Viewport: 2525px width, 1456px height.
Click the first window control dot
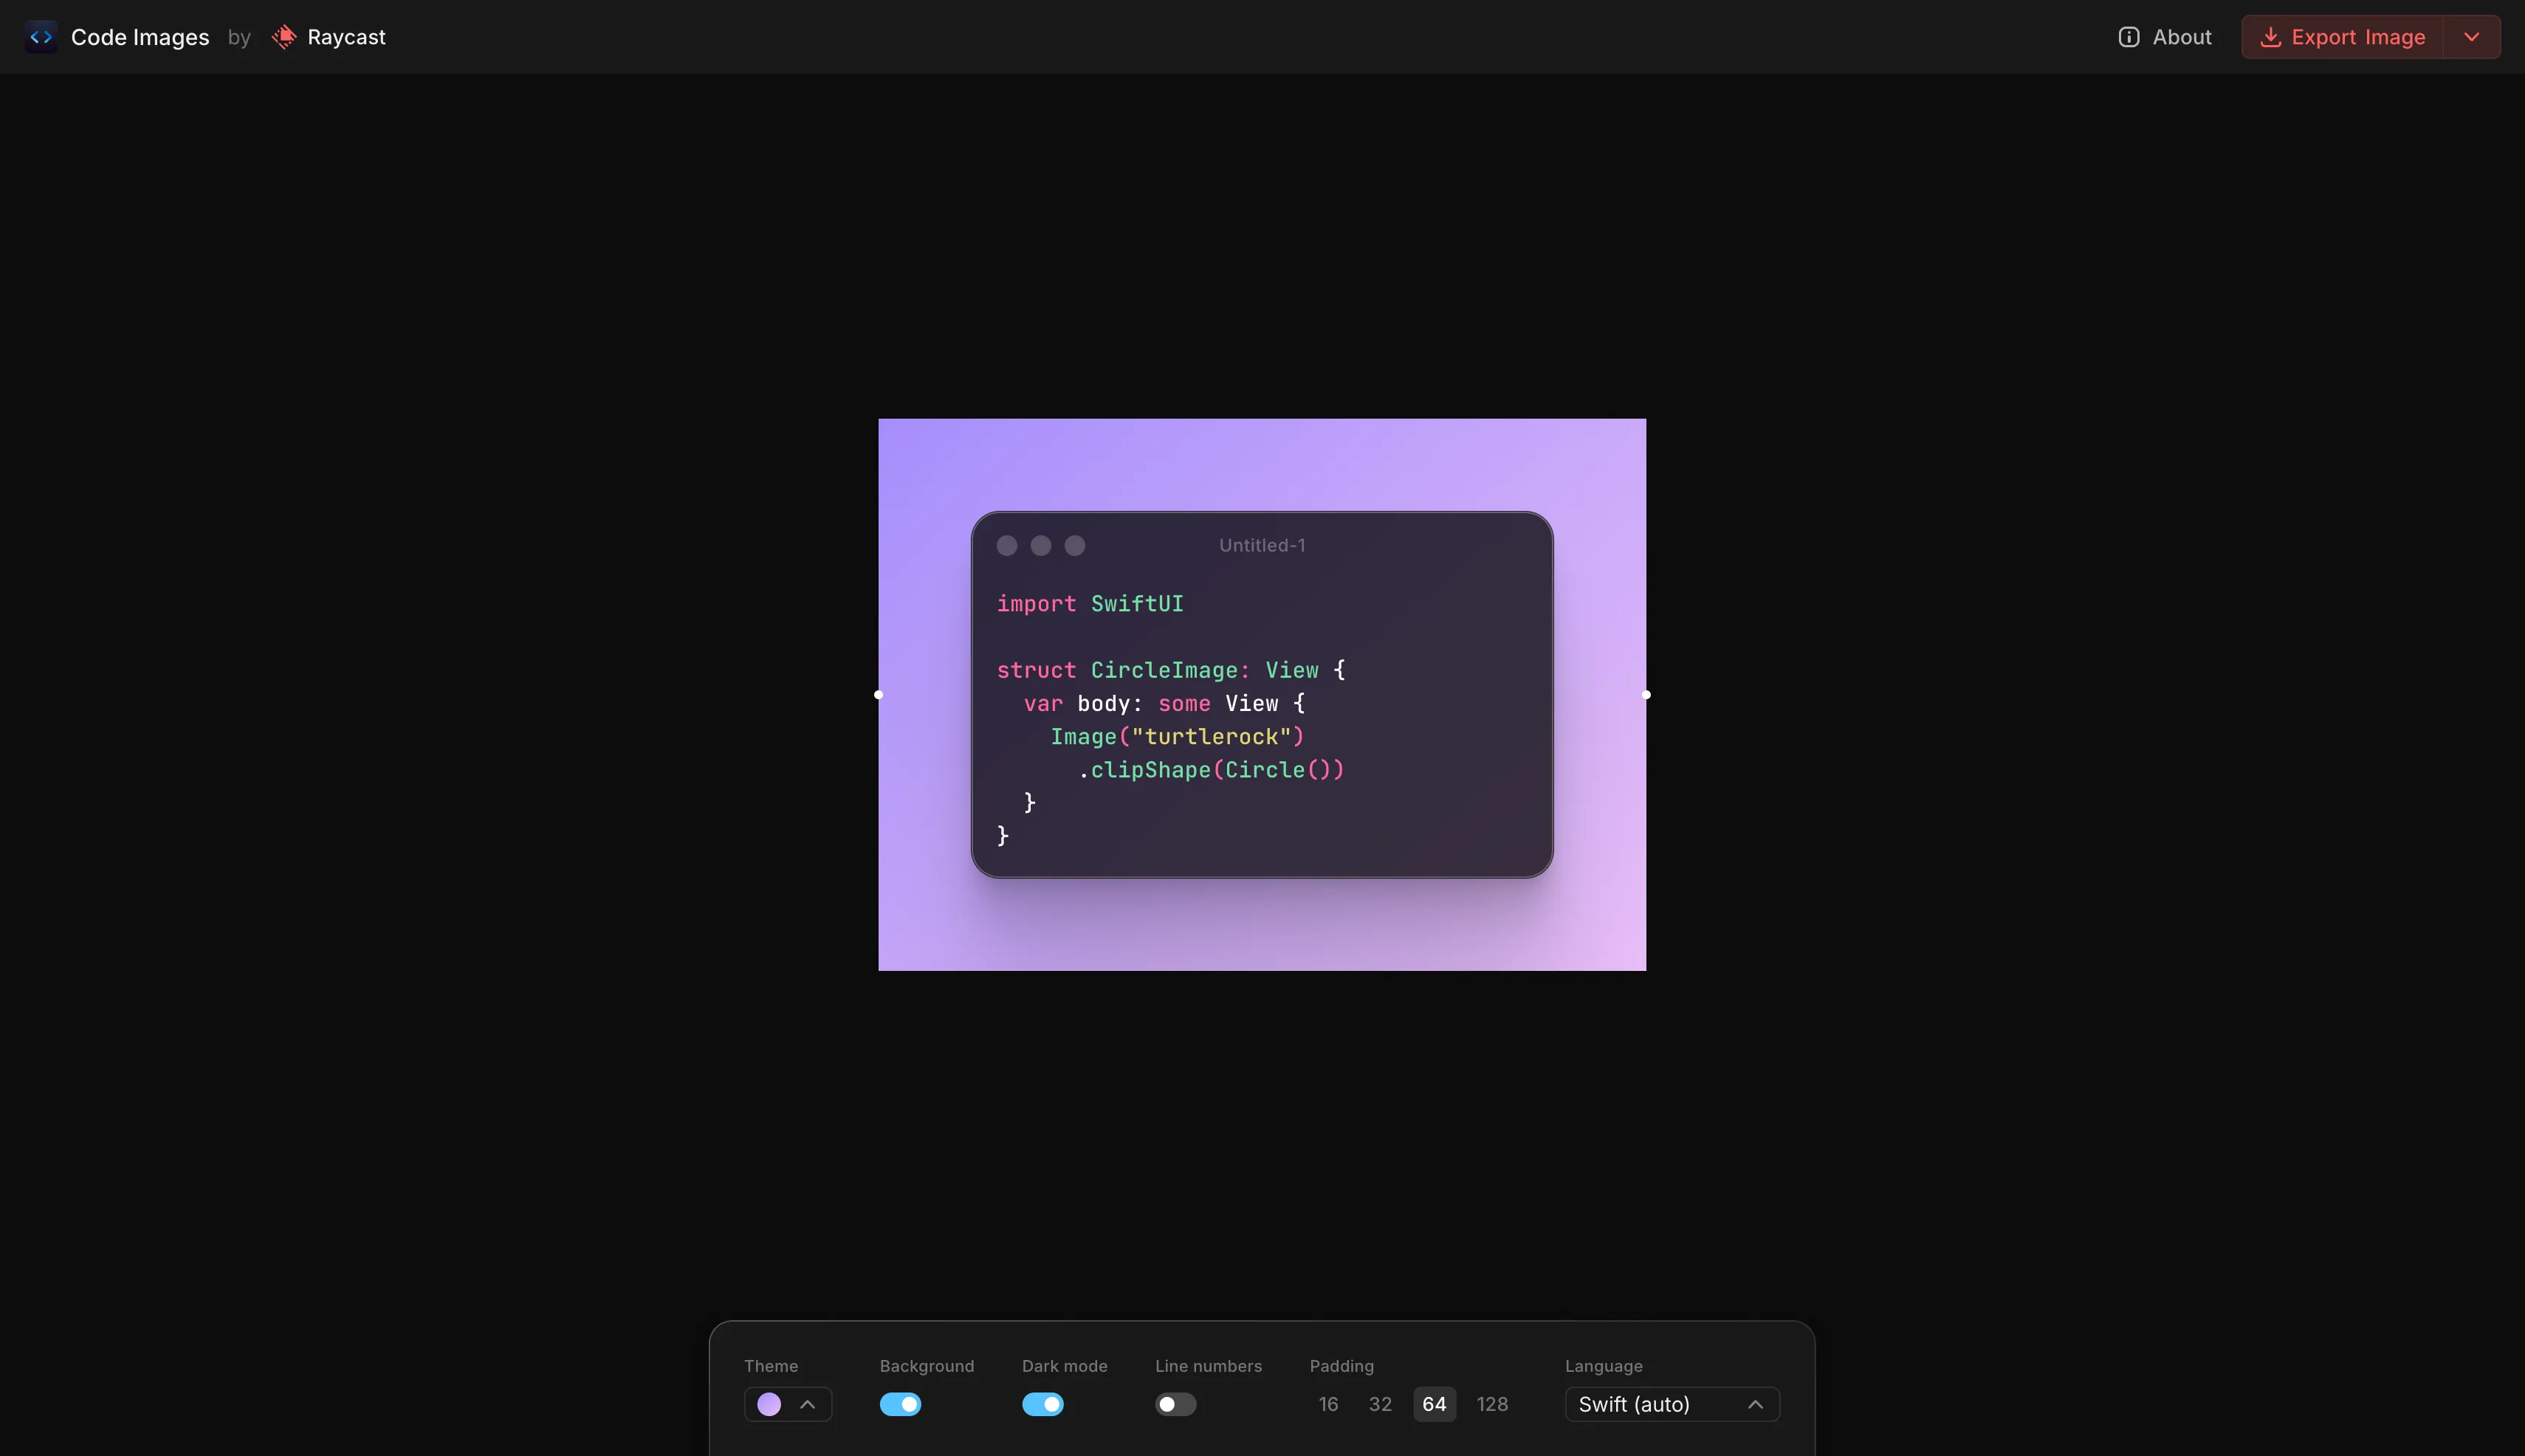tap(1007, 545)
